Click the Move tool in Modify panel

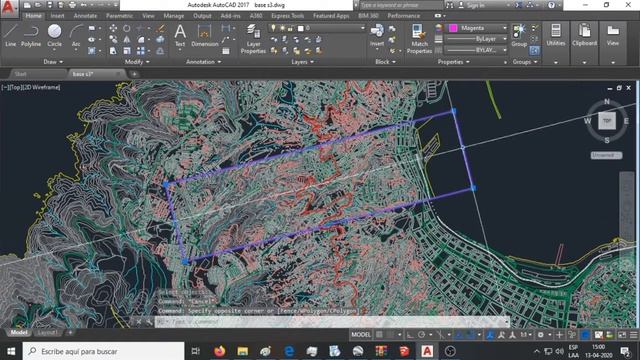pos(113,28)
